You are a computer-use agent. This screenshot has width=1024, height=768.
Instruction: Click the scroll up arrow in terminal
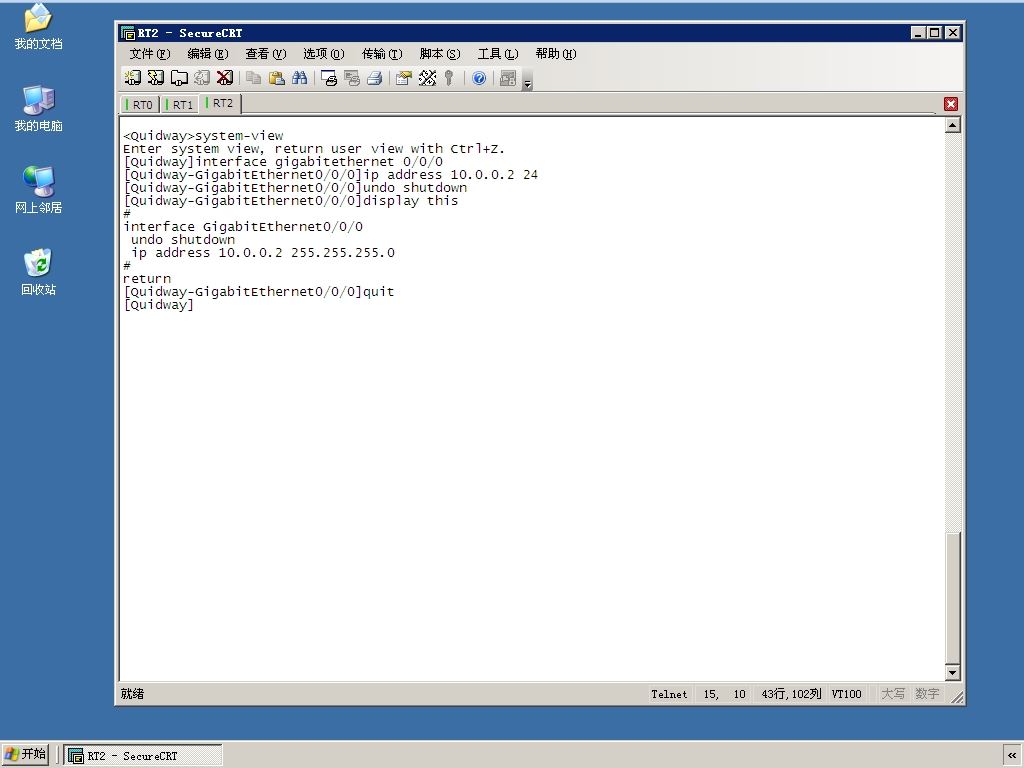pyautogui.click(x=953, y=125)
